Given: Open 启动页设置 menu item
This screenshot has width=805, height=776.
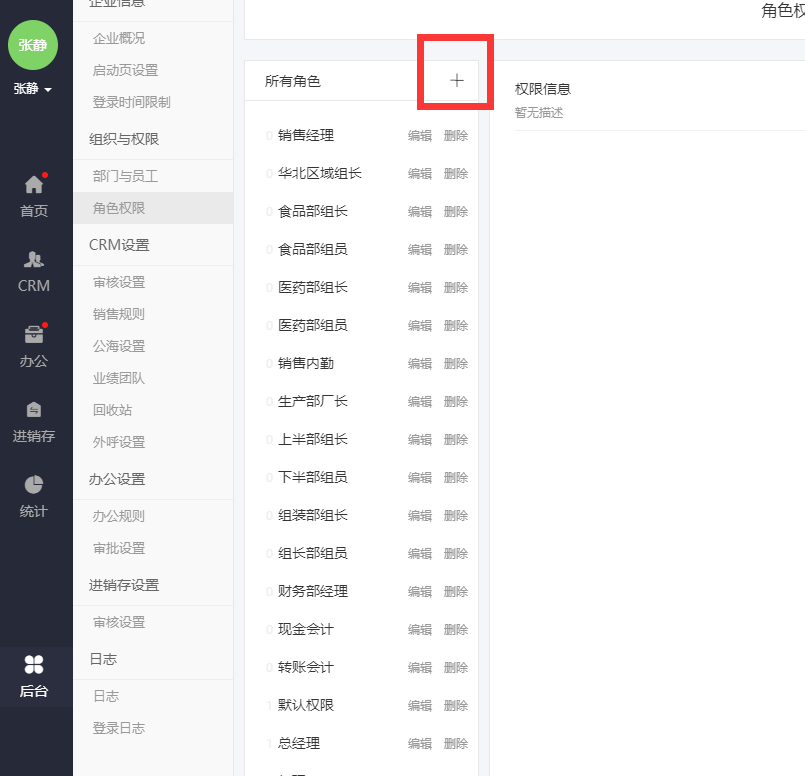Looking at the screenshot, I should pos(126,70).
